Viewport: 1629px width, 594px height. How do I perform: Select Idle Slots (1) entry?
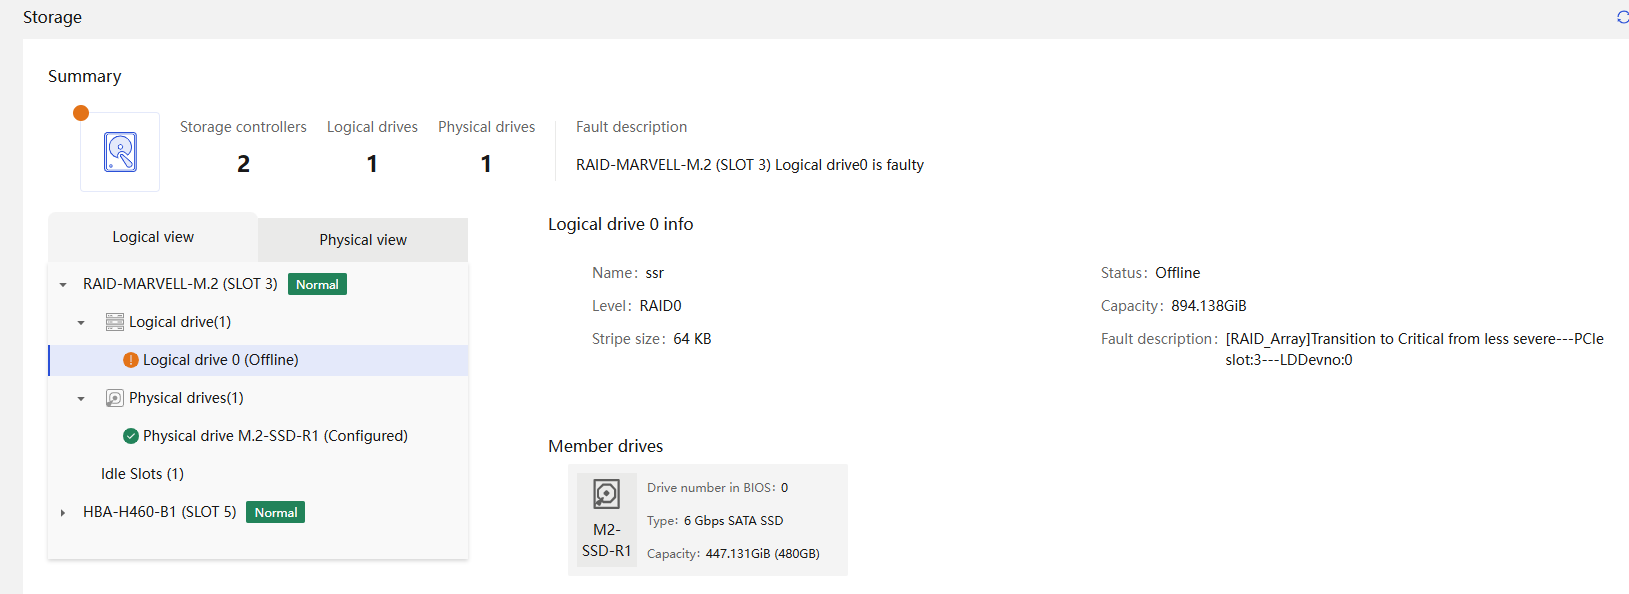(x=142, y=474)
